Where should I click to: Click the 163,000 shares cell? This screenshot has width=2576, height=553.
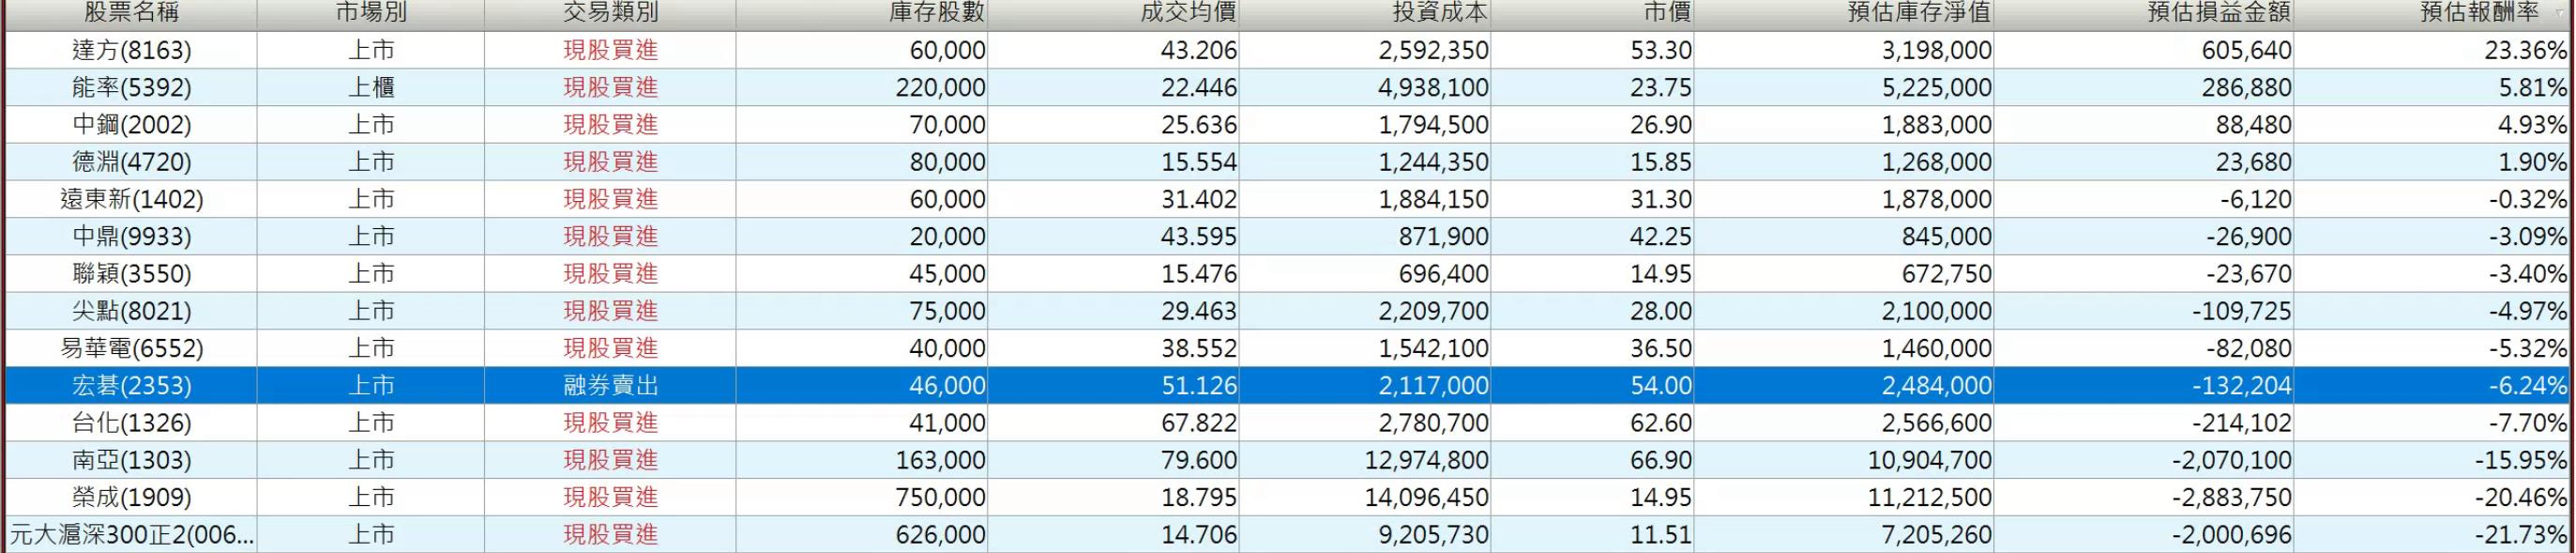click(940, 460)
